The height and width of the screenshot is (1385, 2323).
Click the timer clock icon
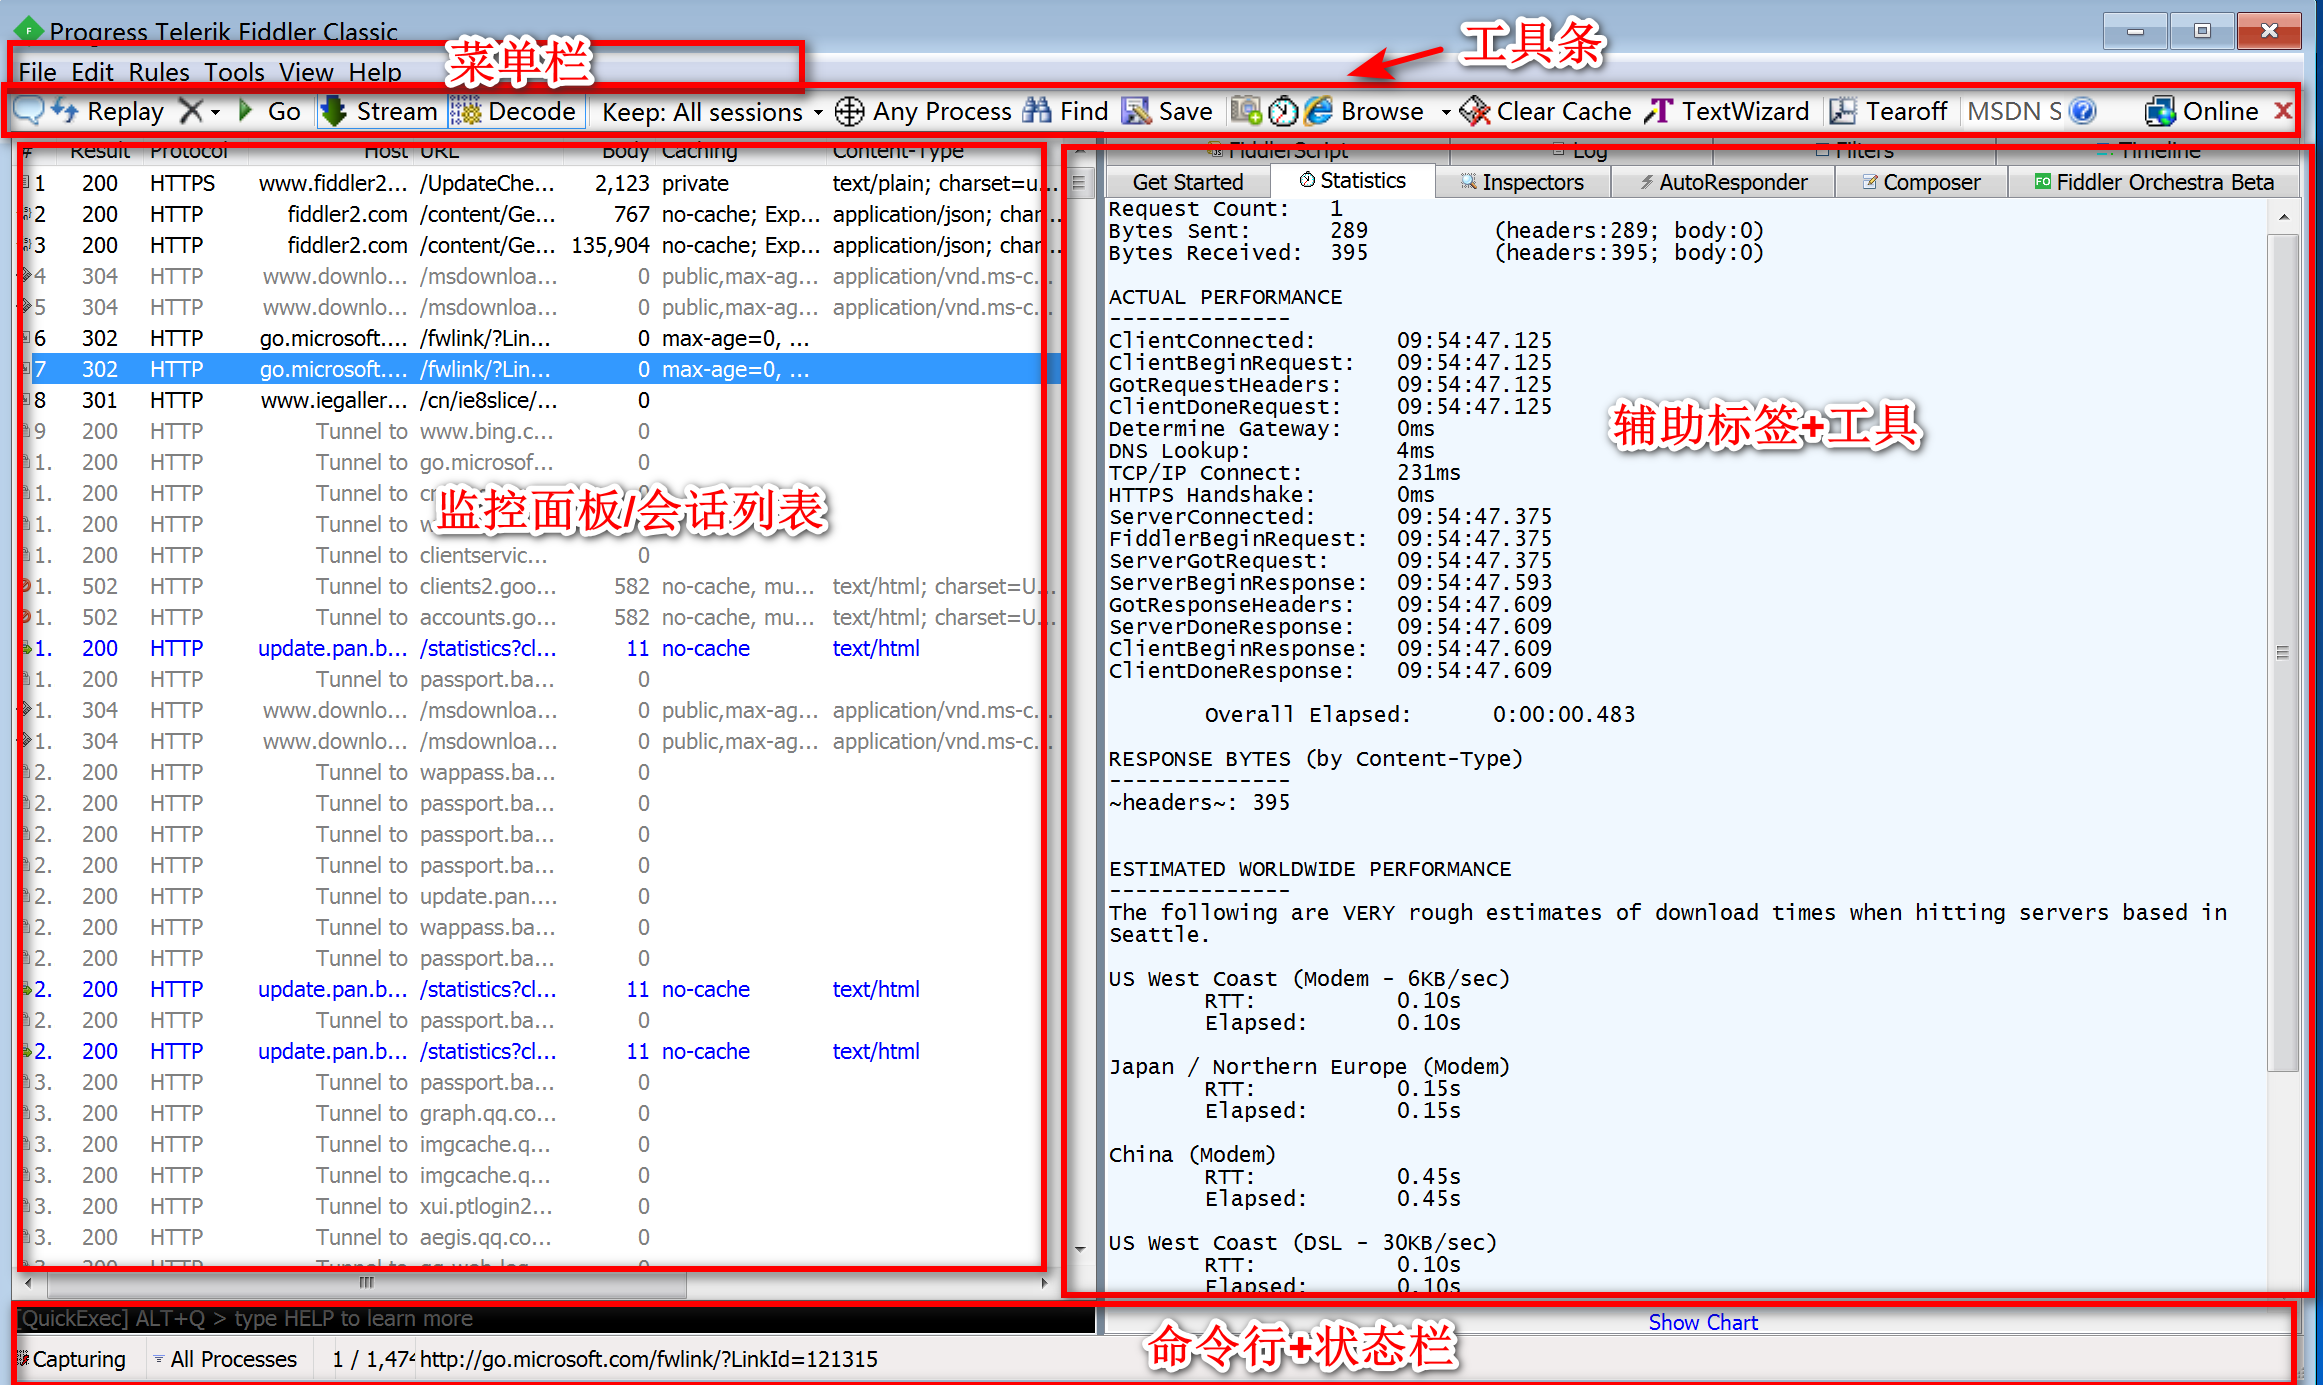[x=1283, y=111]
